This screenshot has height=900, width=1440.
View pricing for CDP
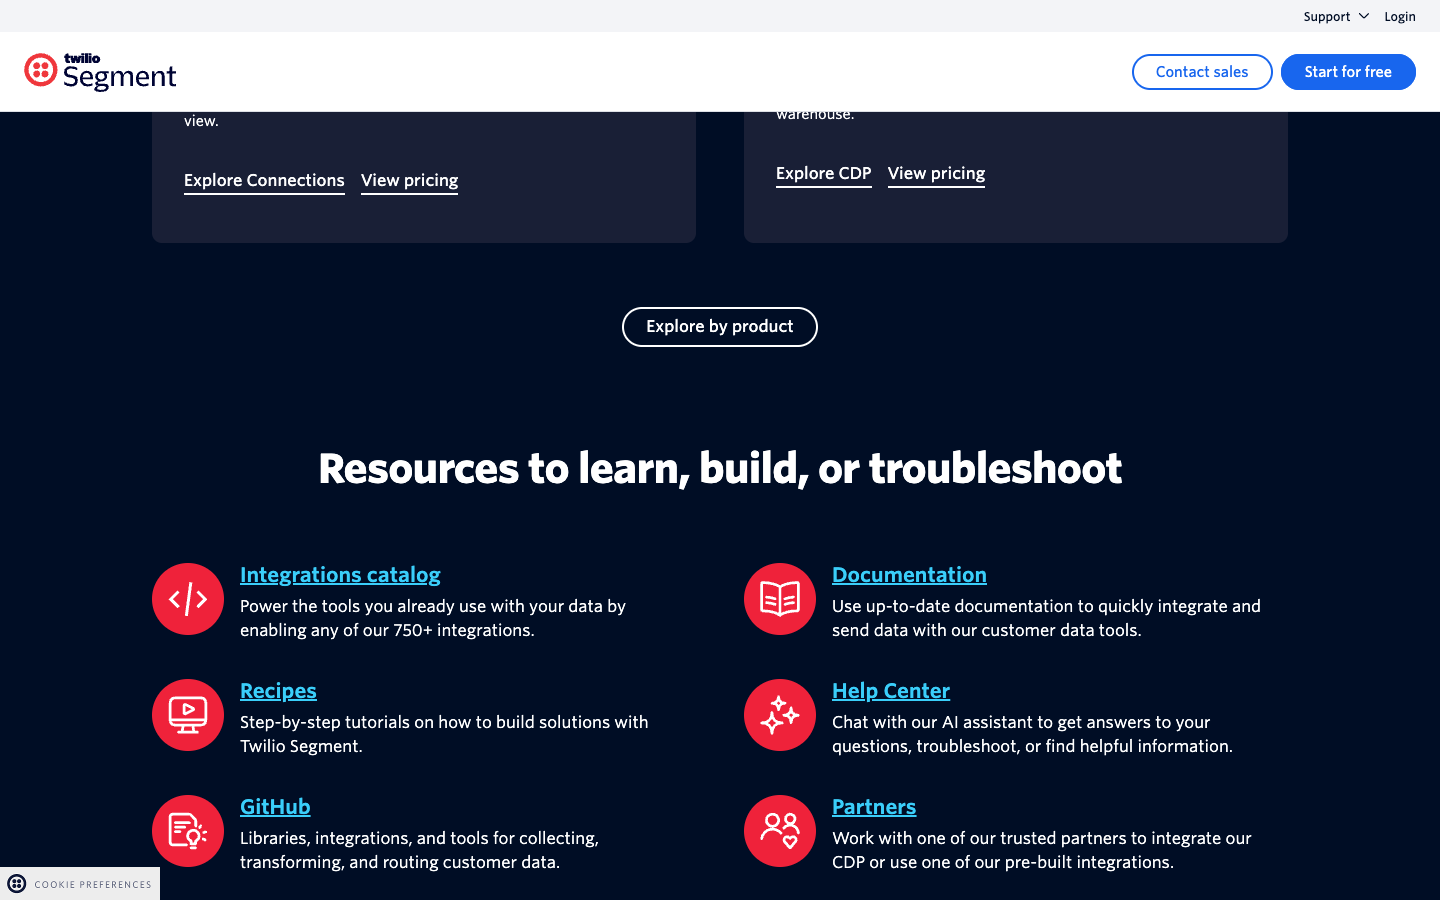tap(936, 173)
